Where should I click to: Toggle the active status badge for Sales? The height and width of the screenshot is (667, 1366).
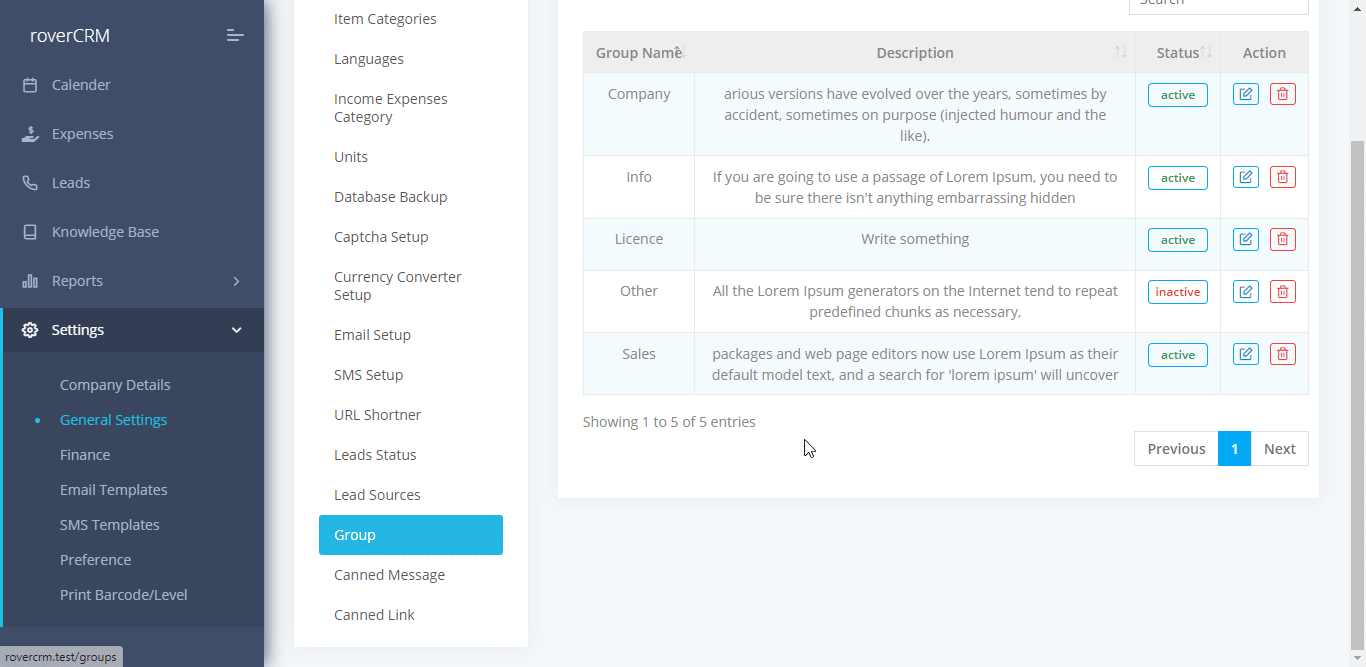1177,355
